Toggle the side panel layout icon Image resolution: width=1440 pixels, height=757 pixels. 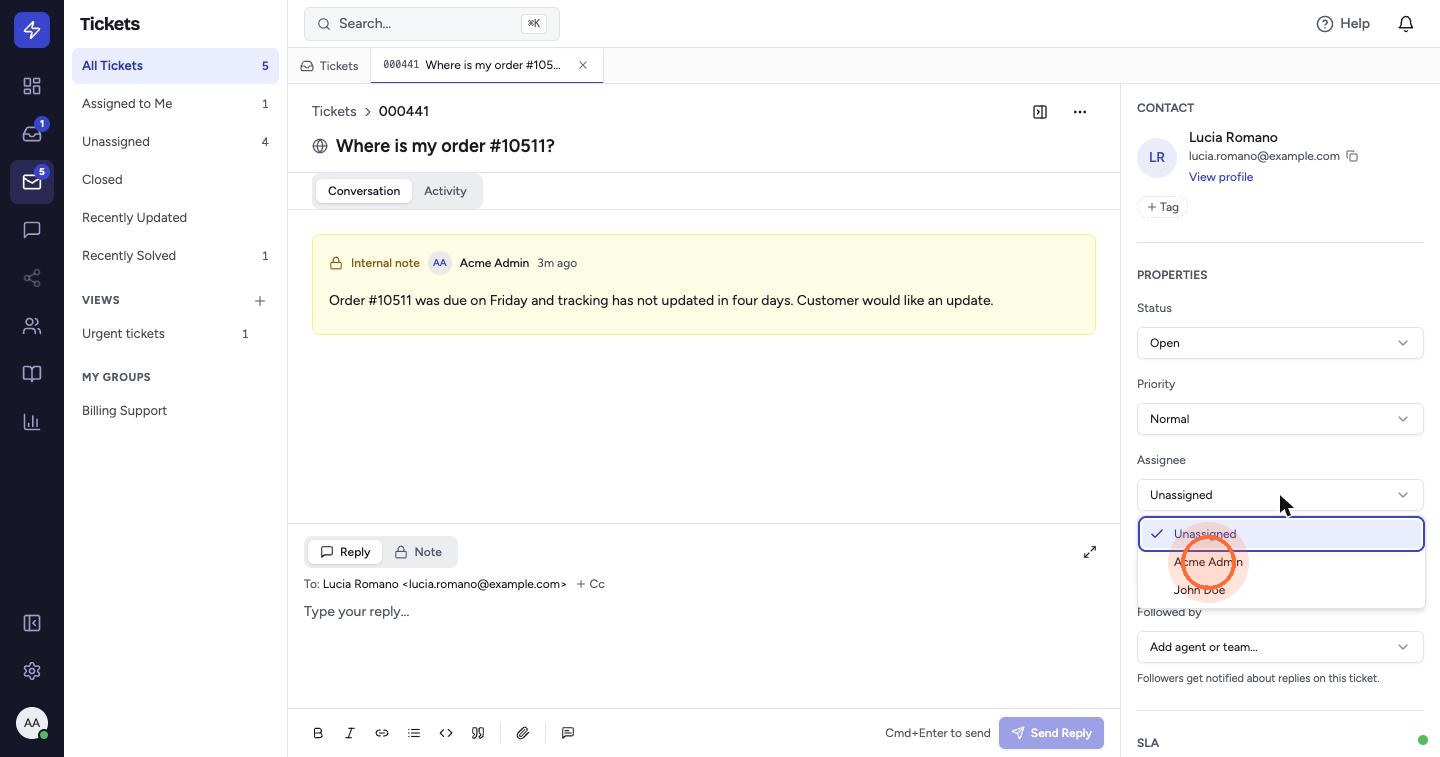pyautogui.click(x=1040, y=112)
